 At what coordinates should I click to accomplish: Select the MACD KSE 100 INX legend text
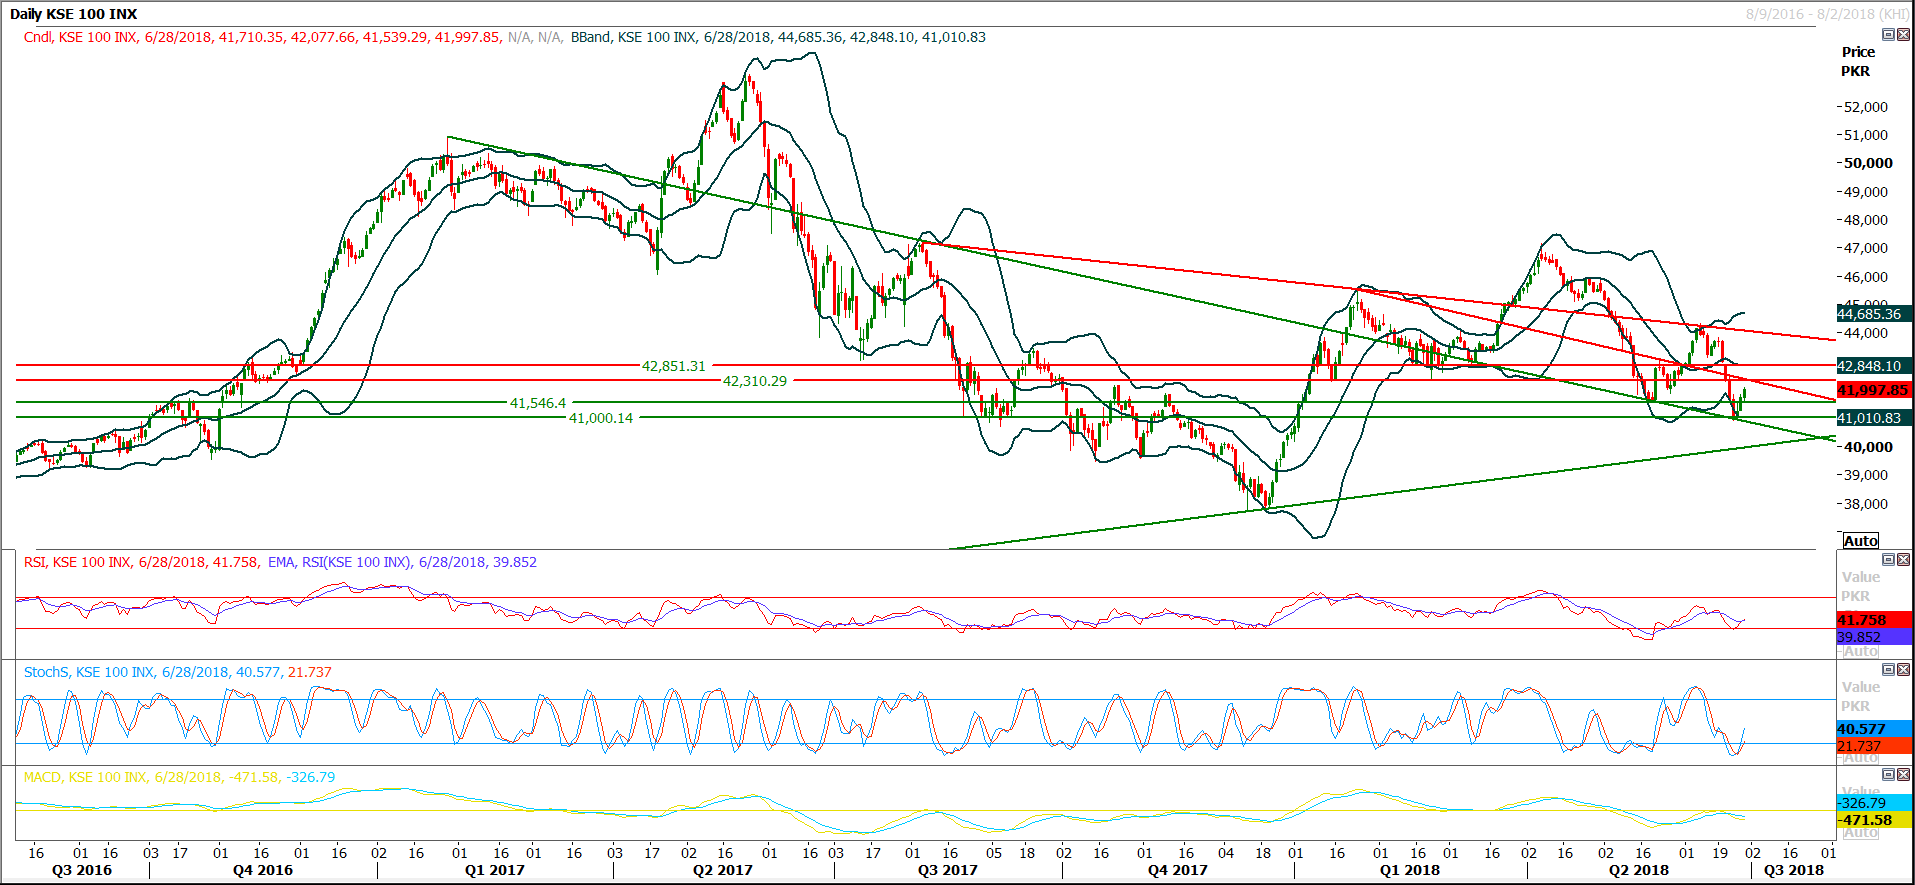pyautogui.click(x=180, y=777)
